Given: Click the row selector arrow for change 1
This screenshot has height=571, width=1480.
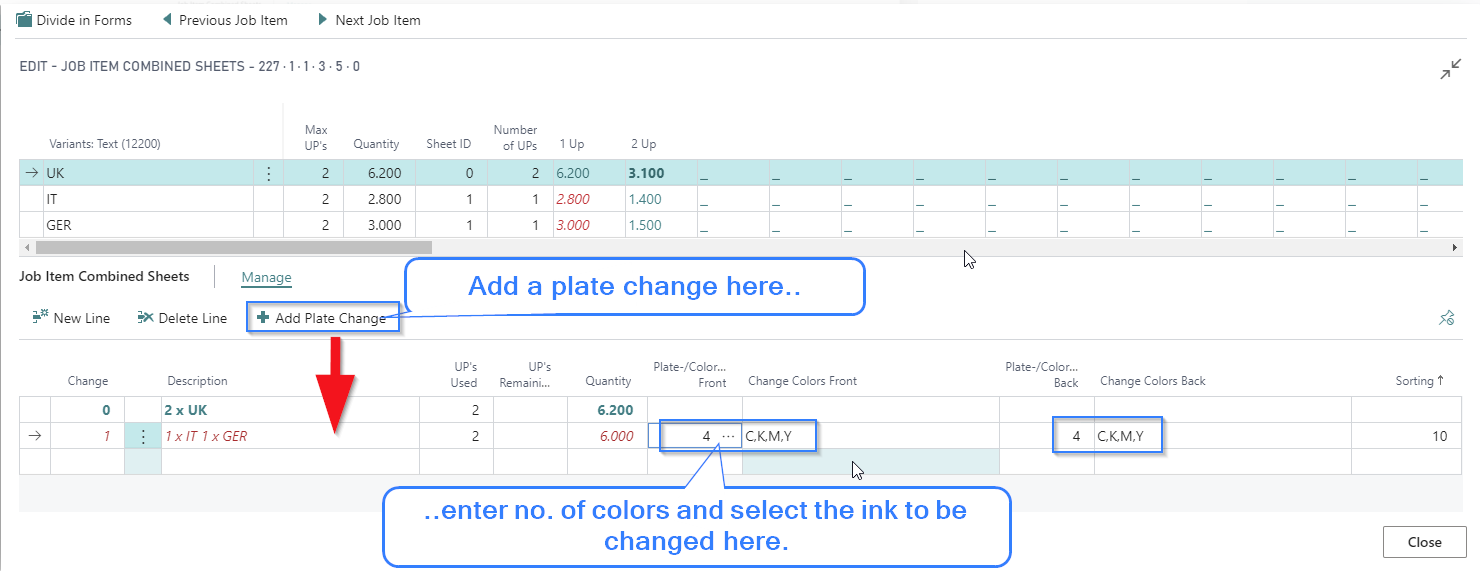Looking at the screenshot, I should click(x=34, y=436).
